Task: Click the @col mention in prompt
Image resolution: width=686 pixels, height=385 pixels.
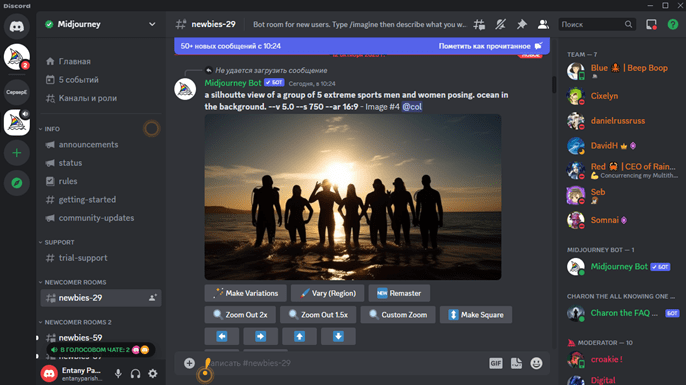Action: [x=412, y=107]
